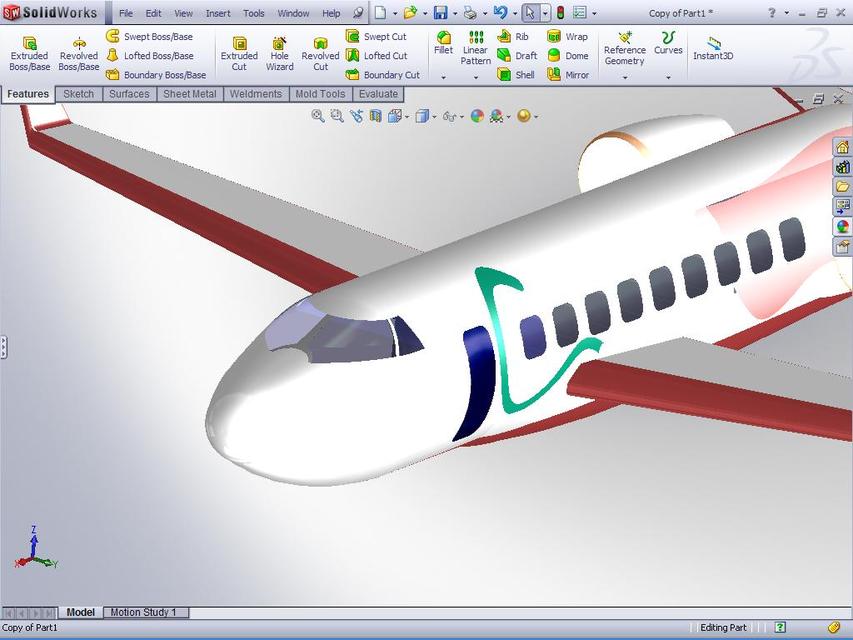Open the Motion Study 1 tab
Screen dimensions: 853x640
click(x=145, y=612)
